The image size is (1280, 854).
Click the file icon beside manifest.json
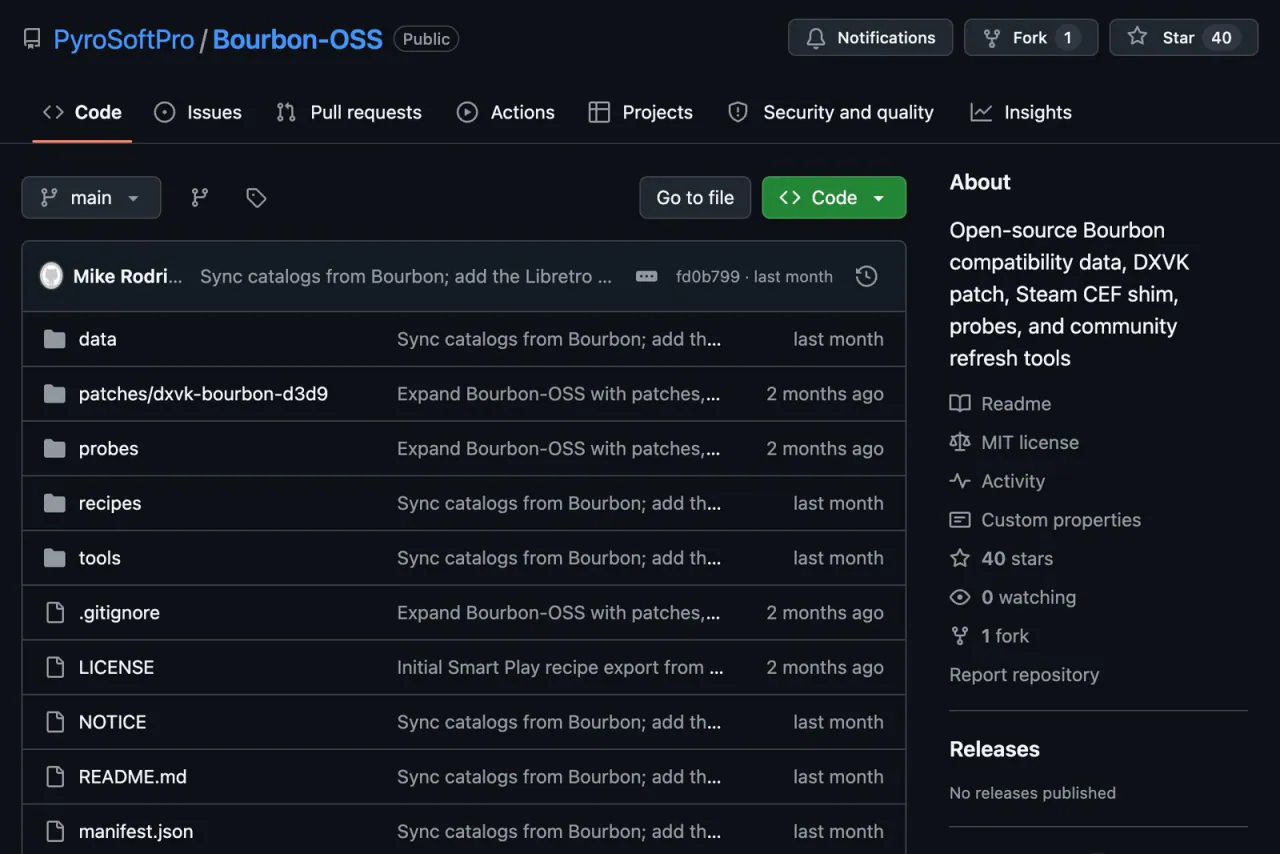pos(55,831)
